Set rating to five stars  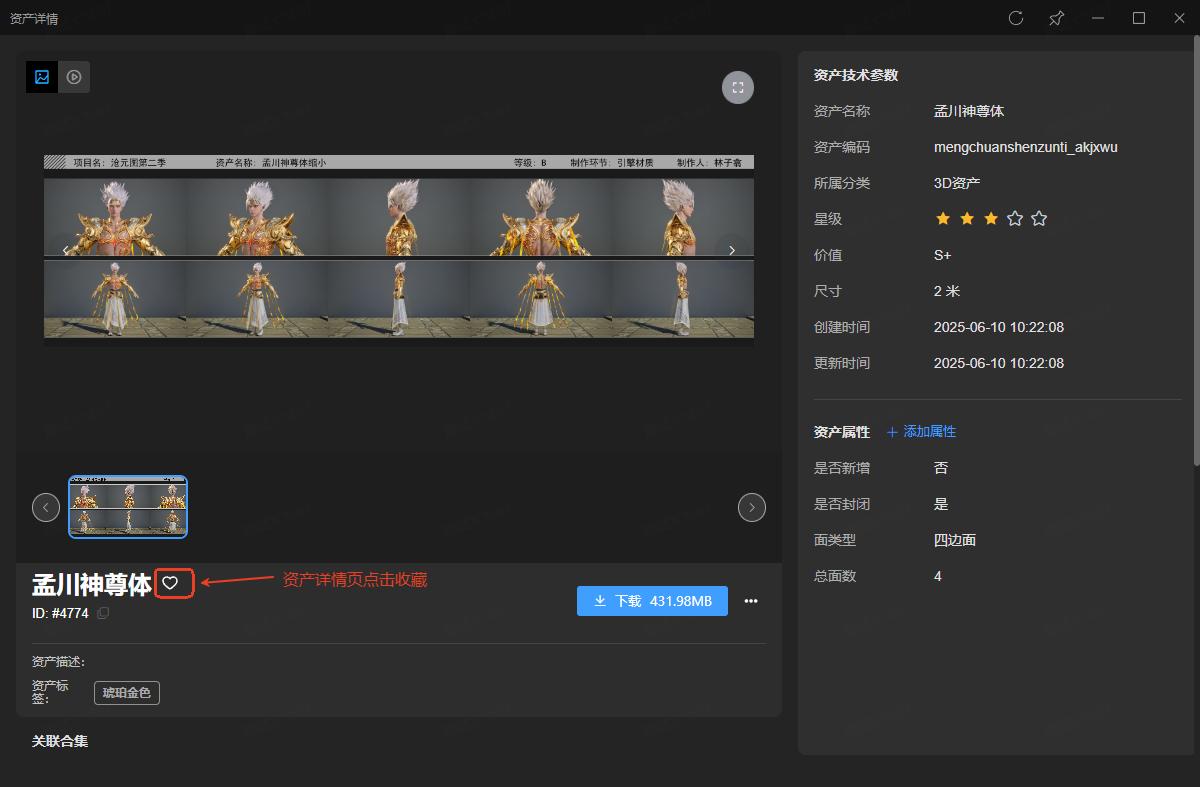pyautogui.click(x=1039, y=219)
